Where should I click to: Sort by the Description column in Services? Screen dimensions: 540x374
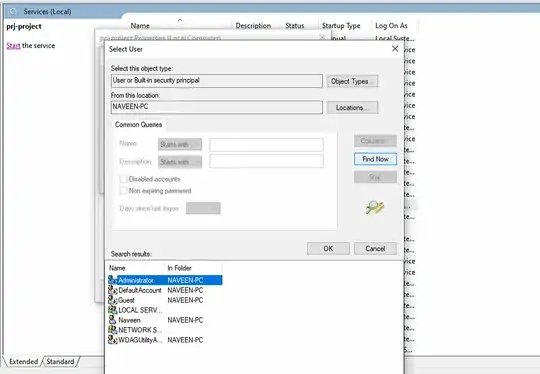point(253,25)
